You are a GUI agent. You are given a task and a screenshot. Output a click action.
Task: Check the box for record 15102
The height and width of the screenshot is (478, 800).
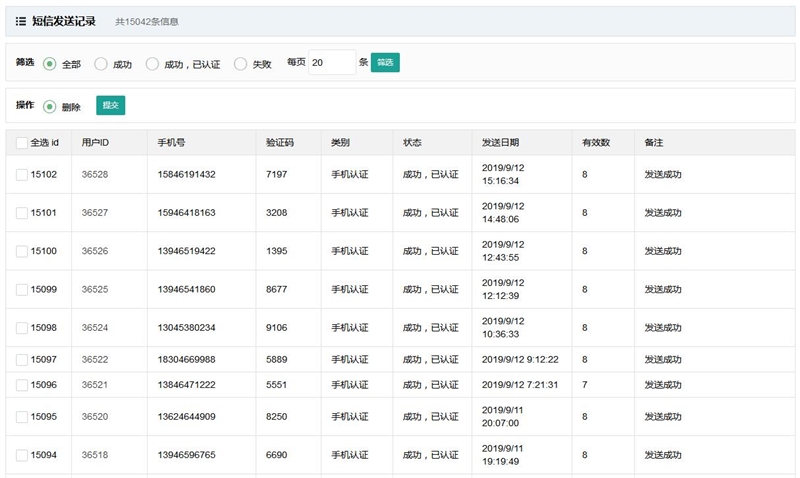pyautogui.click(x=22, y=175)
